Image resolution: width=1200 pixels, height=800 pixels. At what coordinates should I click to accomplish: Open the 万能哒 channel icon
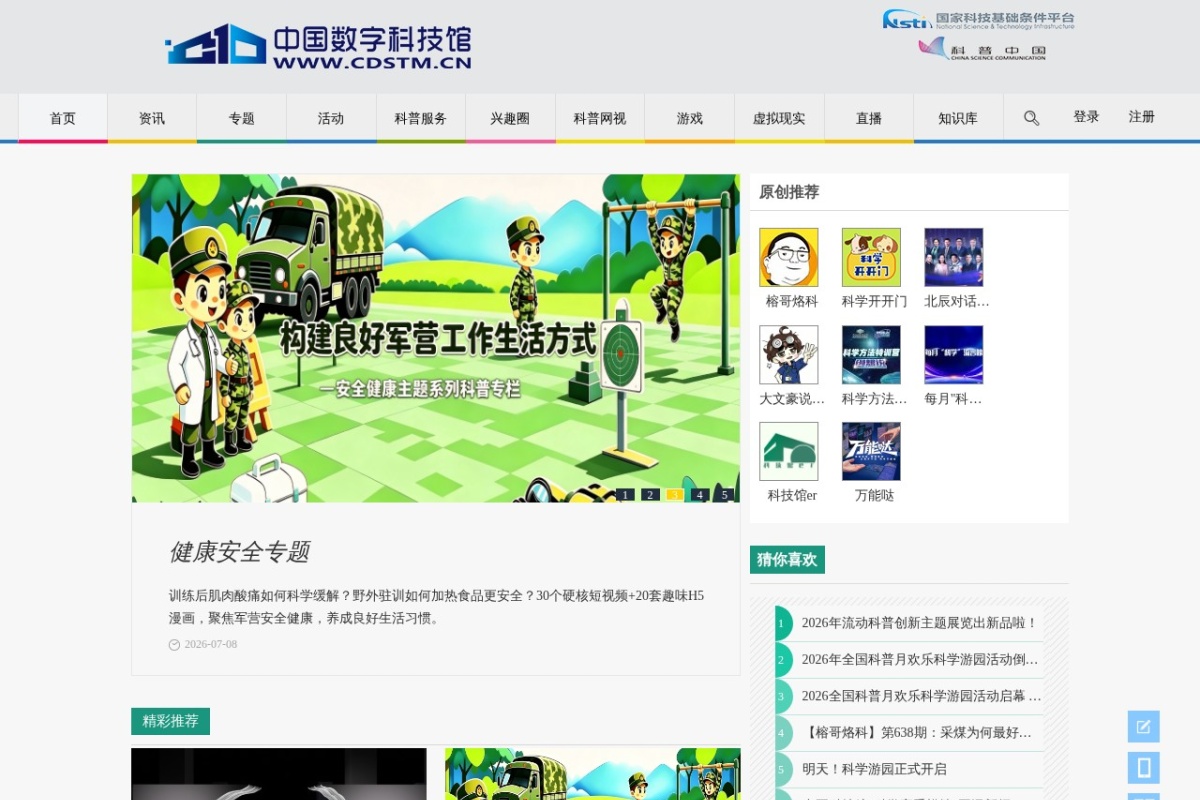(x=871, y=451)
